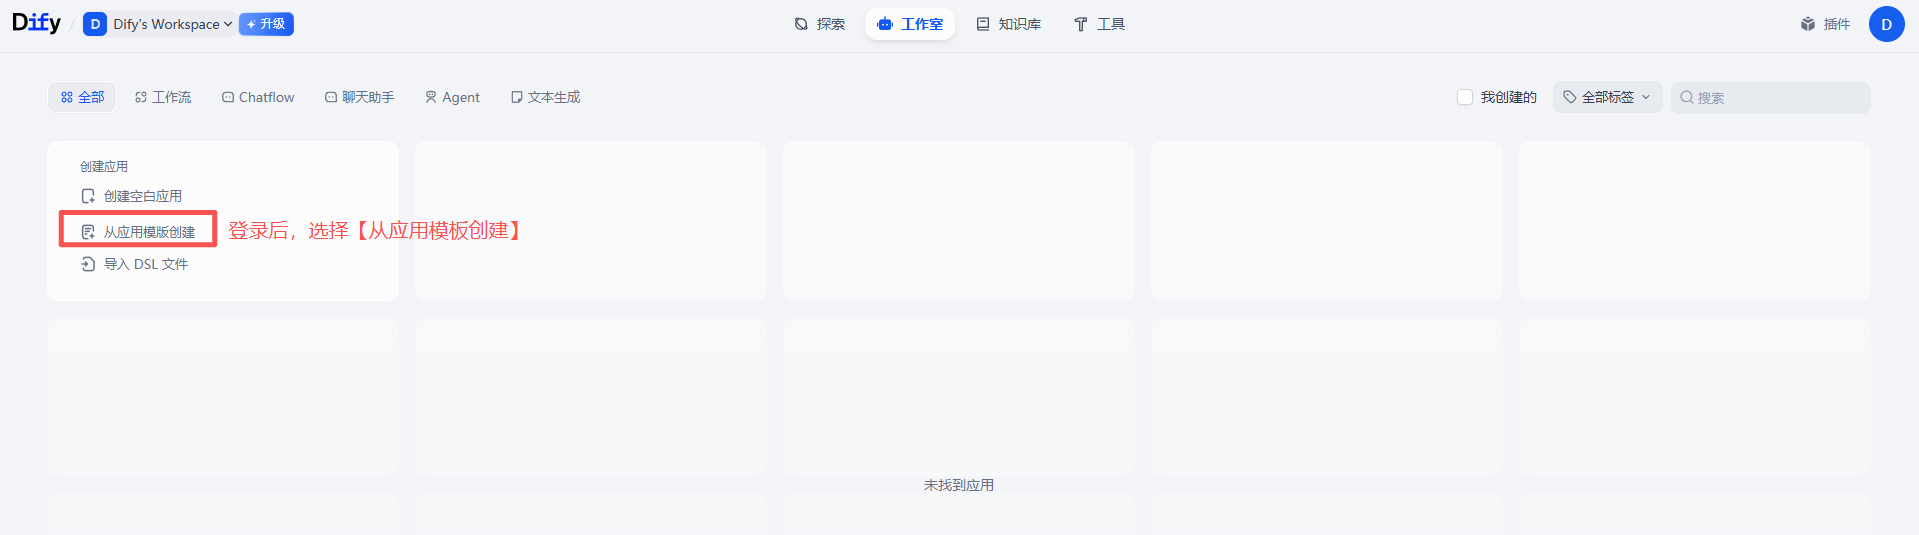Click the workflow filter icon
This screenshot has width=1919, height=535.
pyautogui.click(x=141, y=97)
